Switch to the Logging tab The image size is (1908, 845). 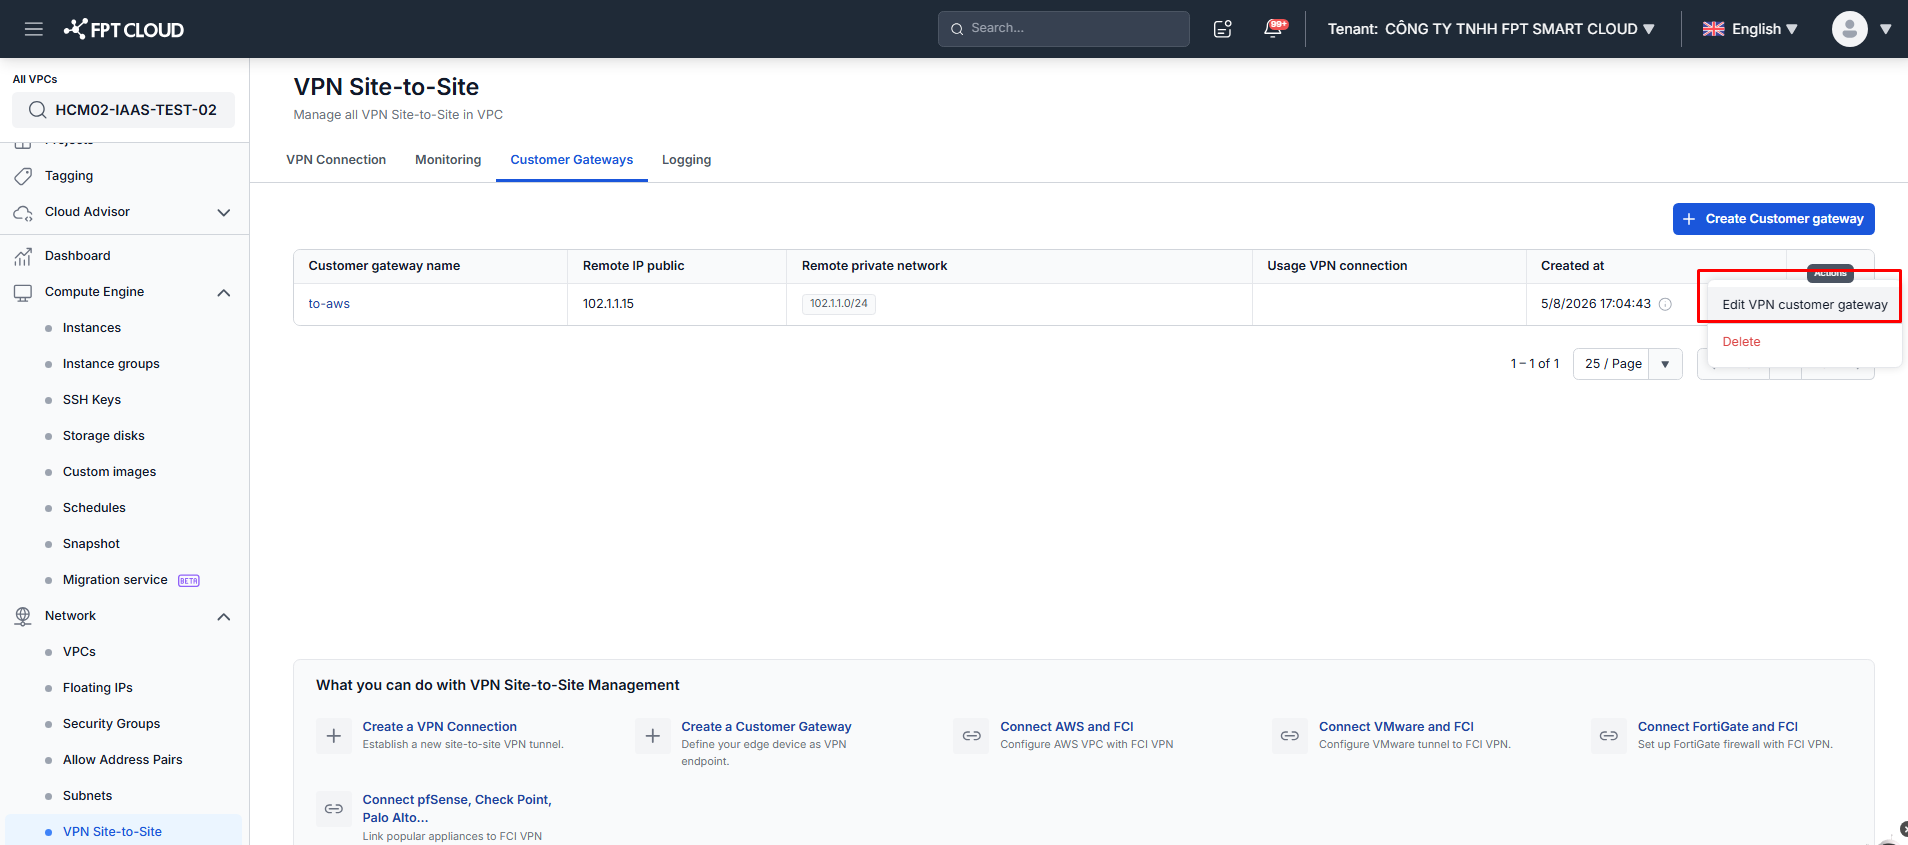point(687,160)
